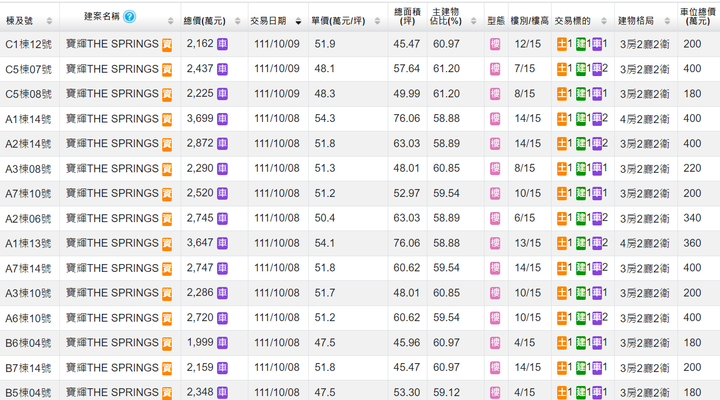Screen dimensions: 720x400
Task: Click the green 建 building icon in the C5棟08號 row
Action: [581, 94]
